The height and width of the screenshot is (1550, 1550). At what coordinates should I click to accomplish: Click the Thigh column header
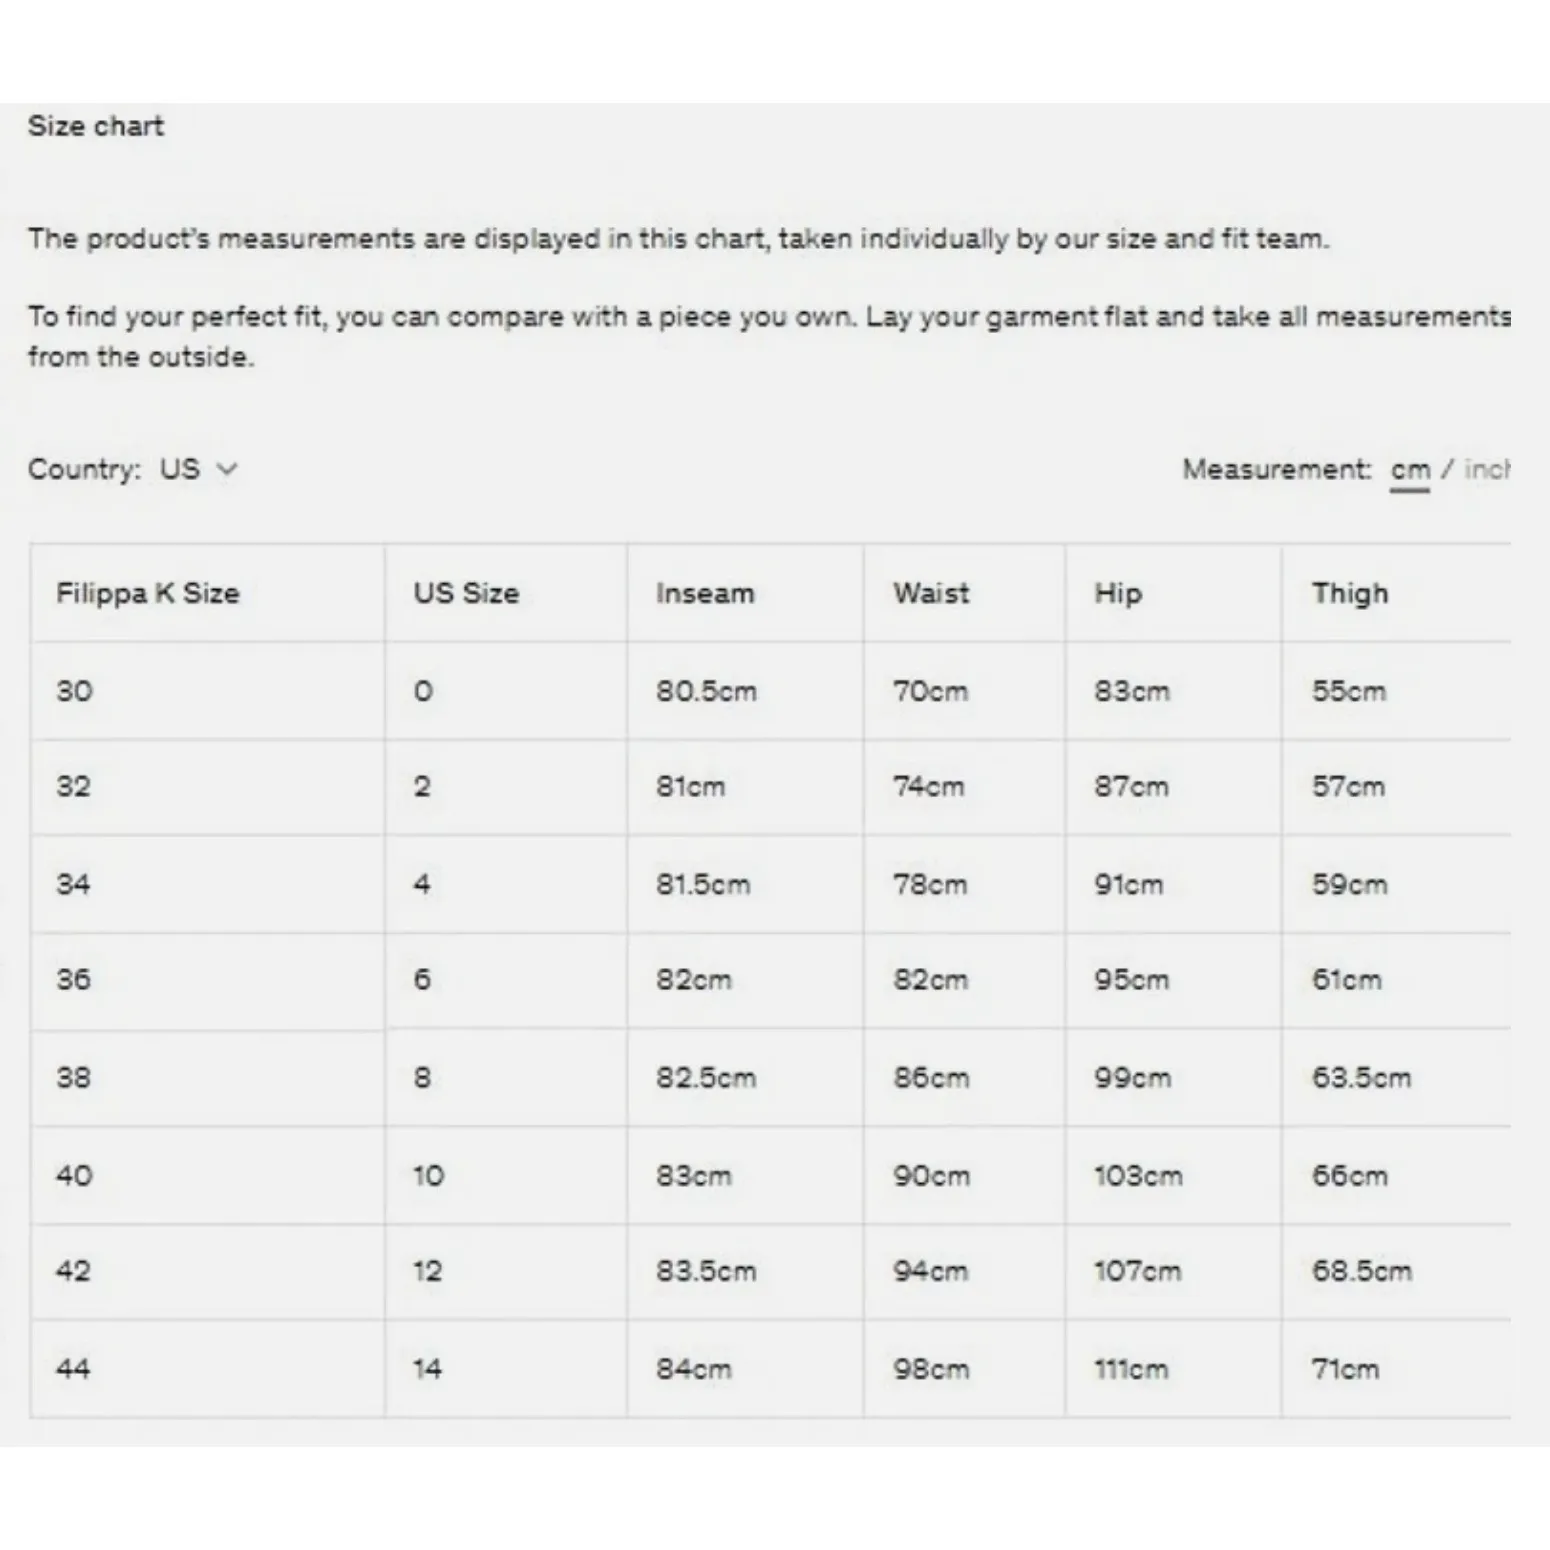pyautogui.click(x=1350, y=593)
